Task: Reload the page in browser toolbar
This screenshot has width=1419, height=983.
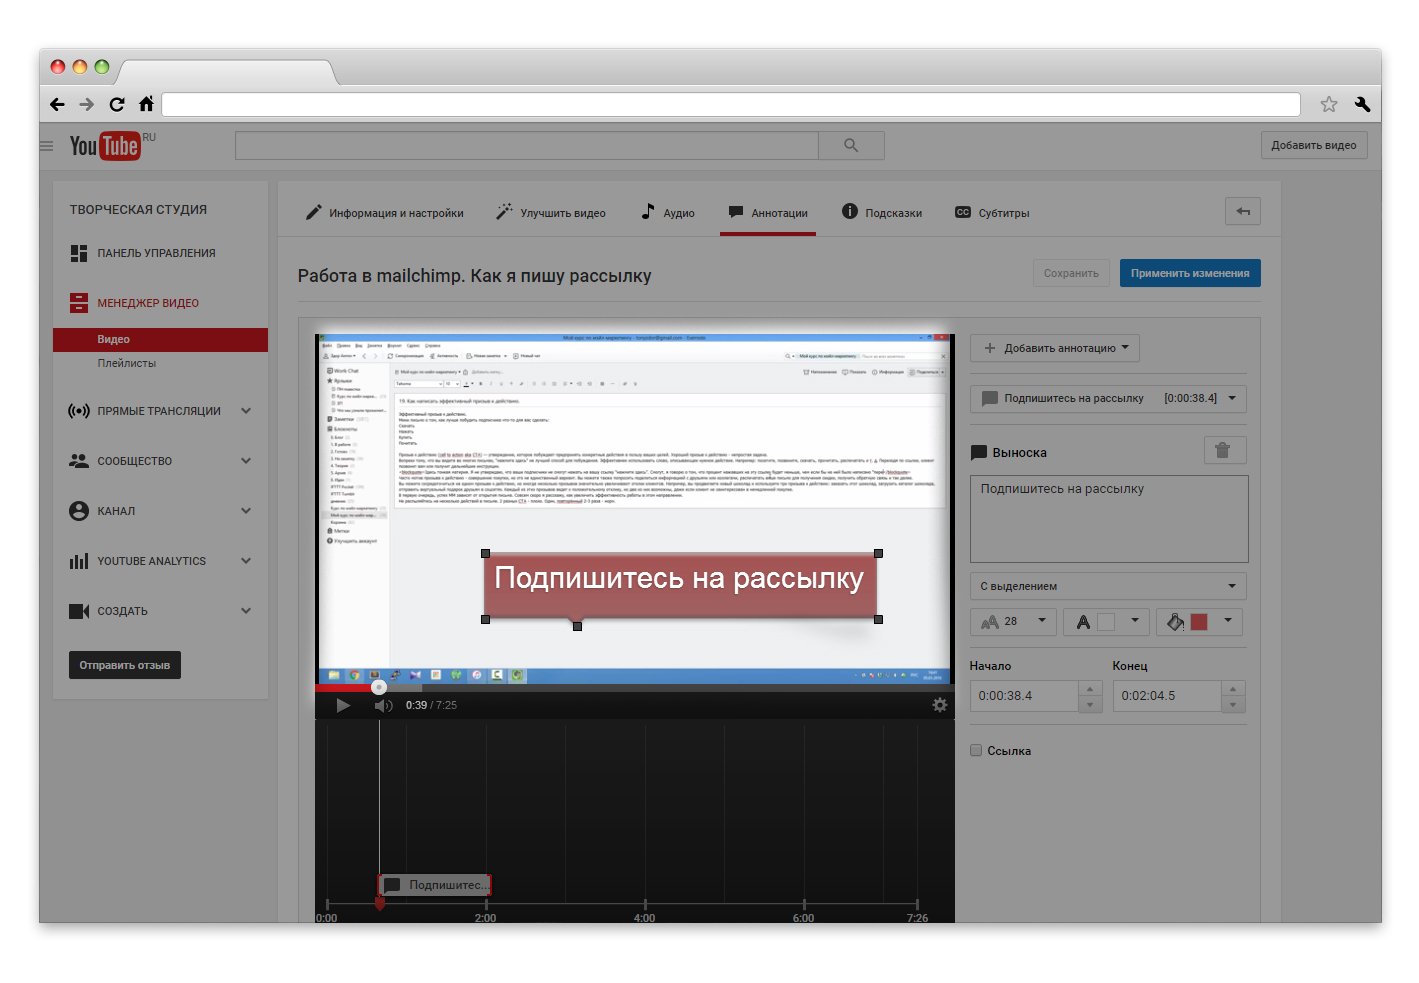Action: (117, 104)
